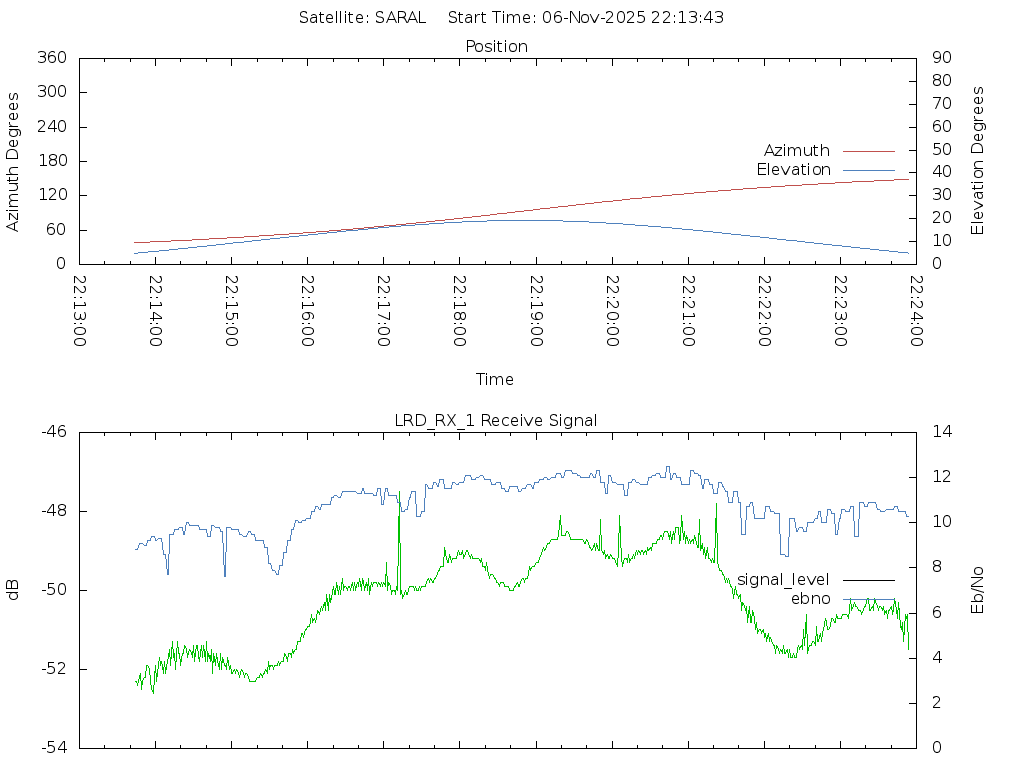The width and height of the screenshot is (1024, 768).
Task: Click the -46 dB axis tick value
Action: click(53, 432)
